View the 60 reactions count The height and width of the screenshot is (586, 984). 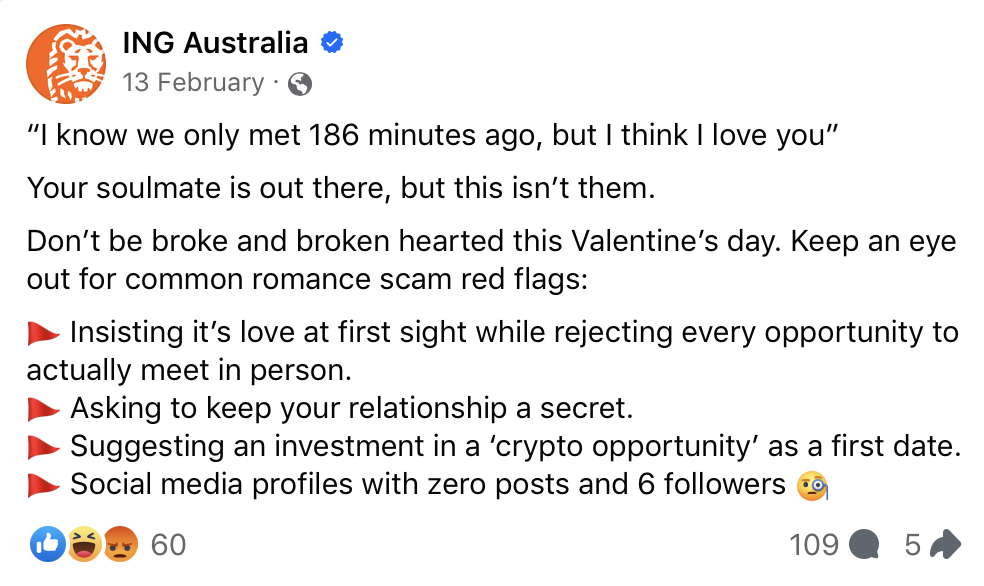coord(168,544)
